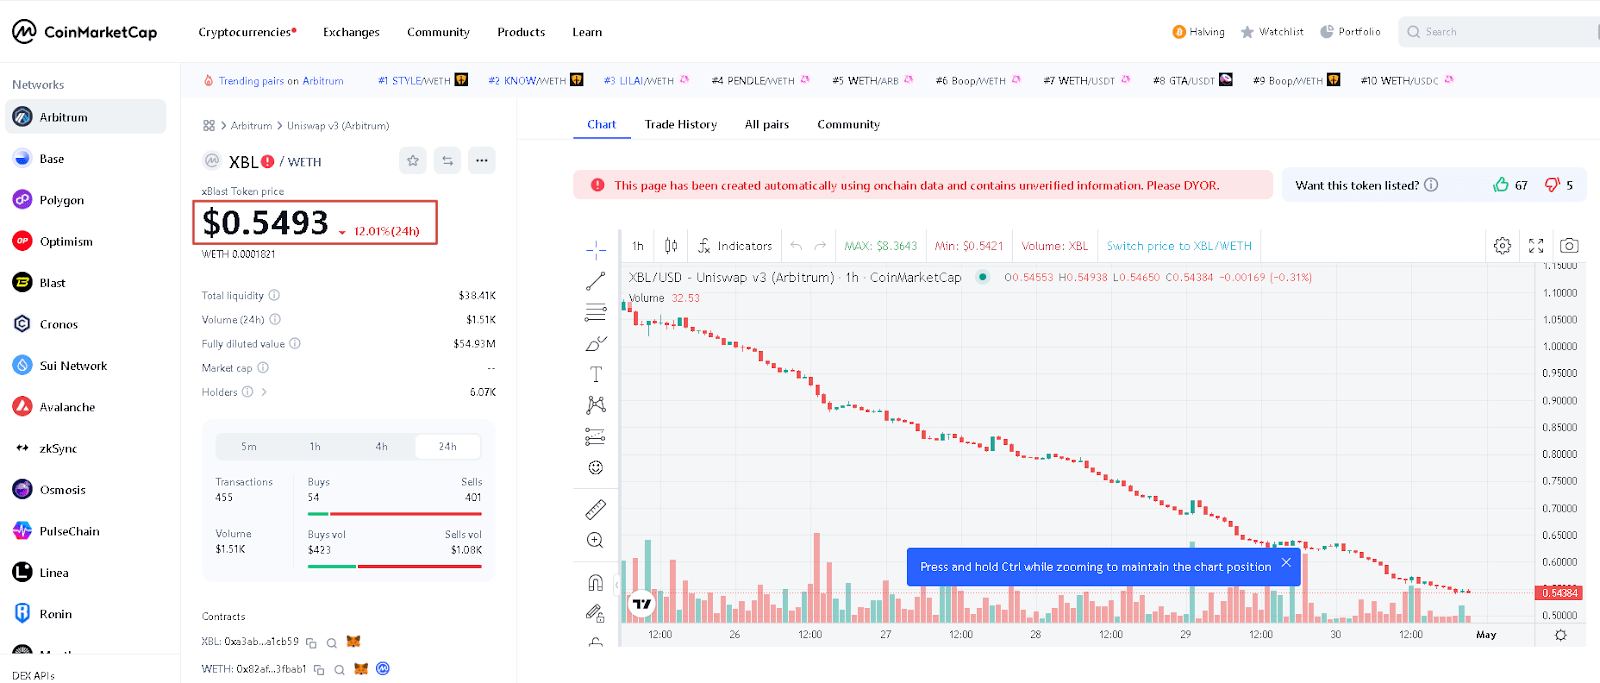Viewport: 1600px width, 683px height.
Task: Swap the XBL / WETH pair direction
Action: tap(447, 160)
